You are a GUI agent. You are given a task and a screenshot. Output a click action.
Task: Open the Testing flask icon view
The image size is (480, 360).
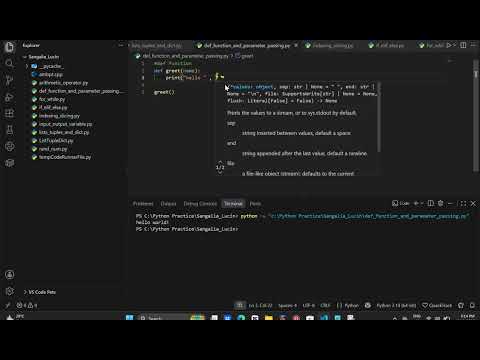(9, 130)
